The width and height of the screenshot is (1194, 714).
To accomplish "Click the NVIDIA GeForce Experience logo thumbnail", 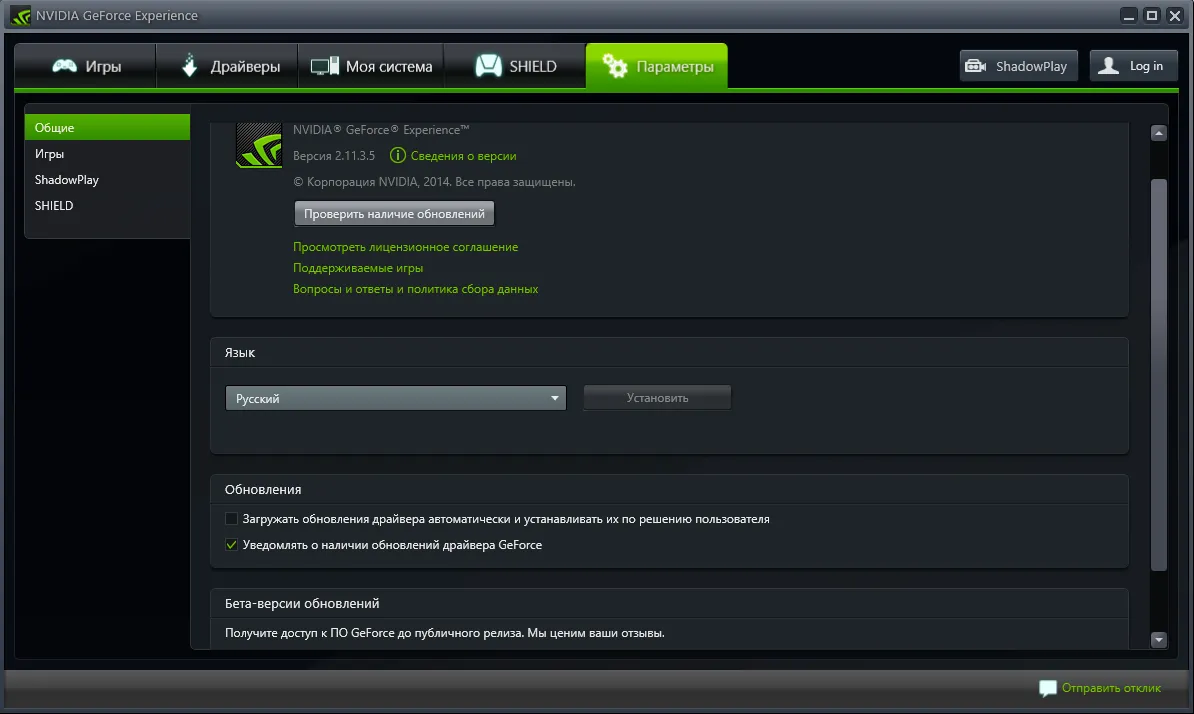I will [258, 146].
